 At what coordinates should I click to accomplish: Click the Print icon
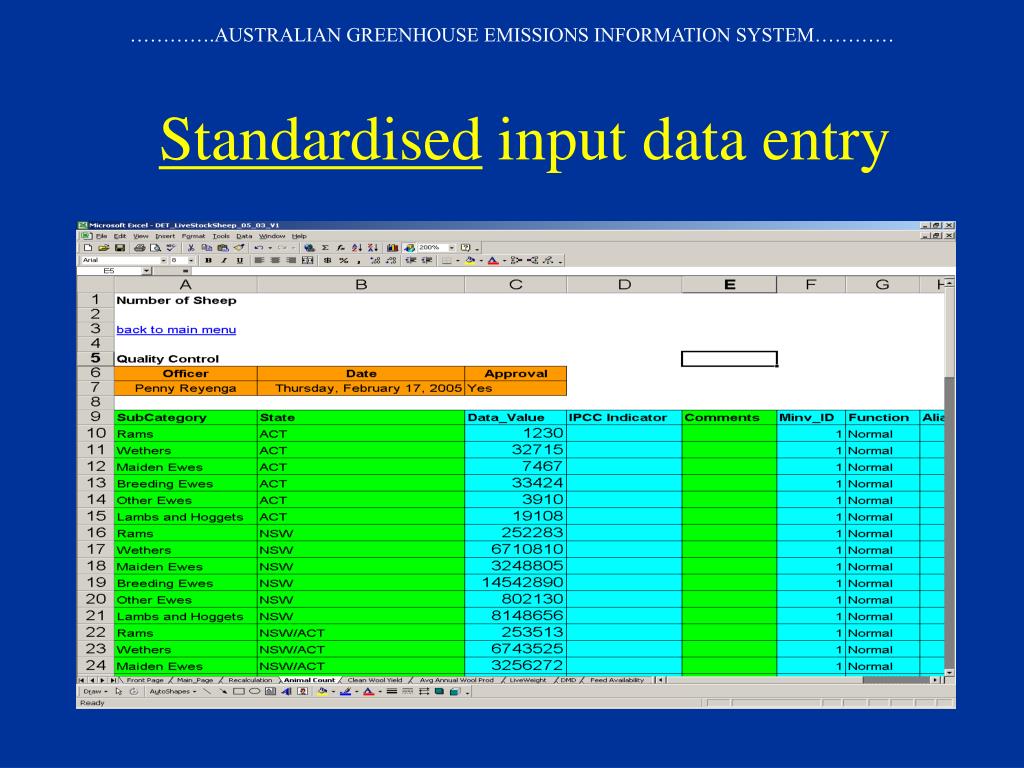139,248
